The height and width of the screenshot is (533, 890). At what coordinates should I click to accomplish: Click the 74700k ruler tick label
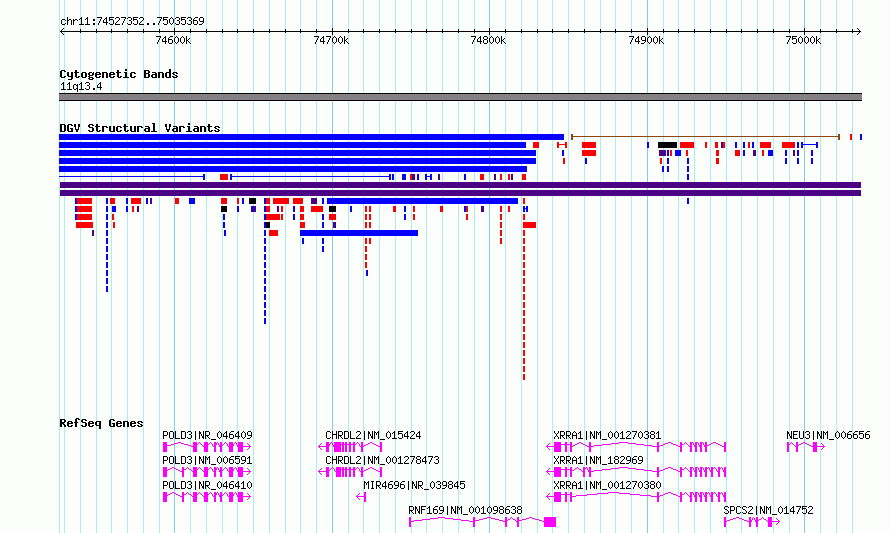(x=331, y=41)
